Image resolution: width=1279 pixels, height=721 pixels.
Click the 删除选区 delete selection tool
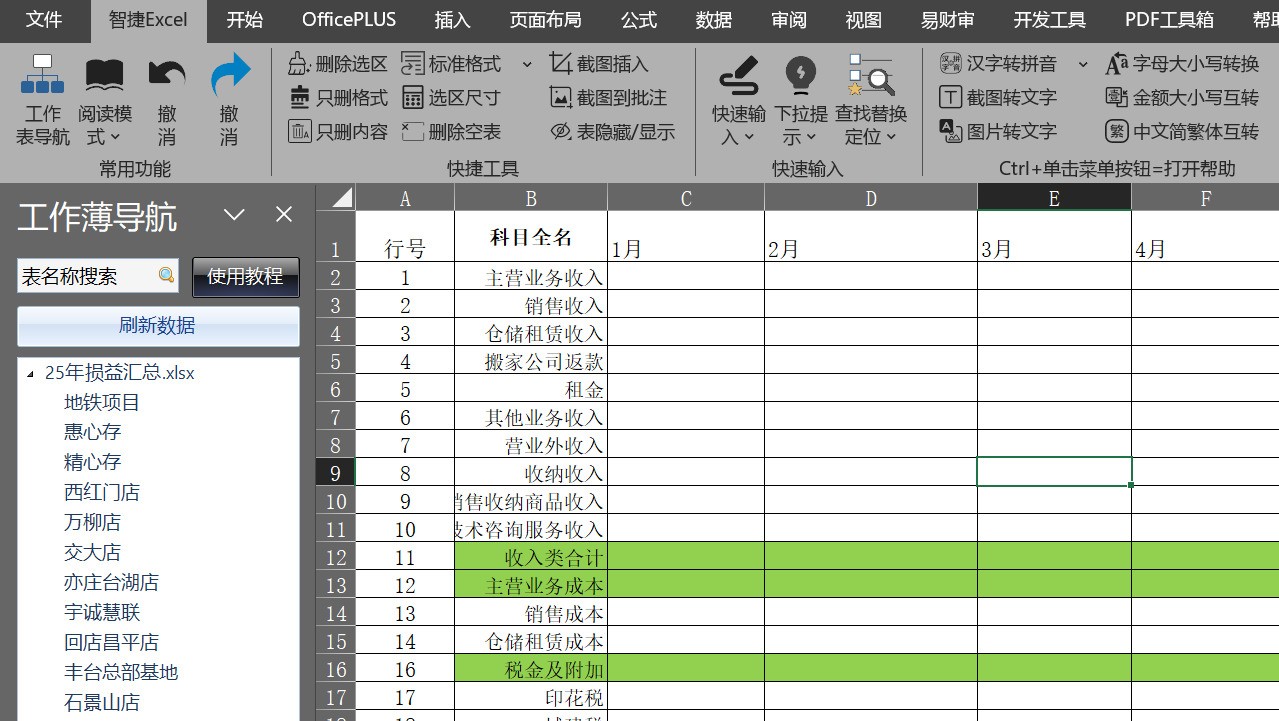(338, 64)
